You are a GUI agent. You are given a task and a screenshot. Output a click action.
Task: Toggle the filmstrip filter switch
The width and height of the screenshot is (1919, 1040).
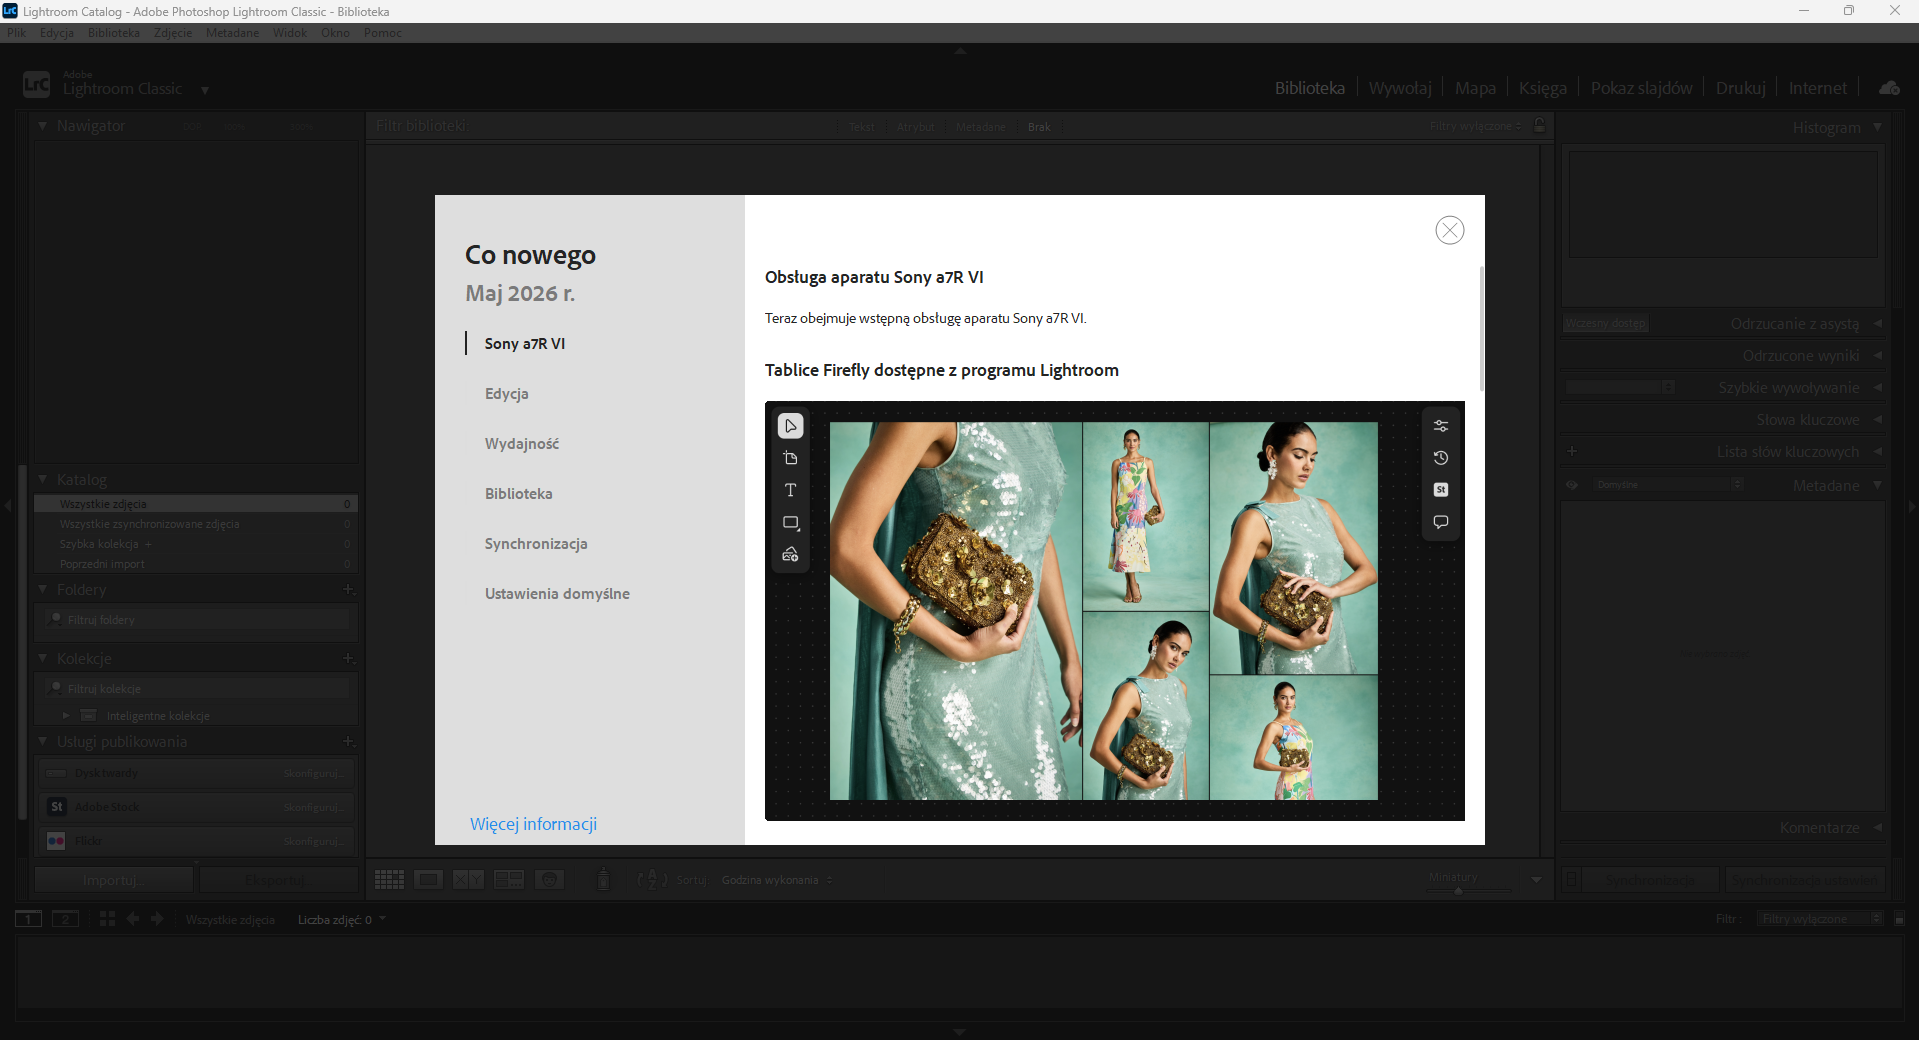pyautogui.click(x=1899, y=919)
